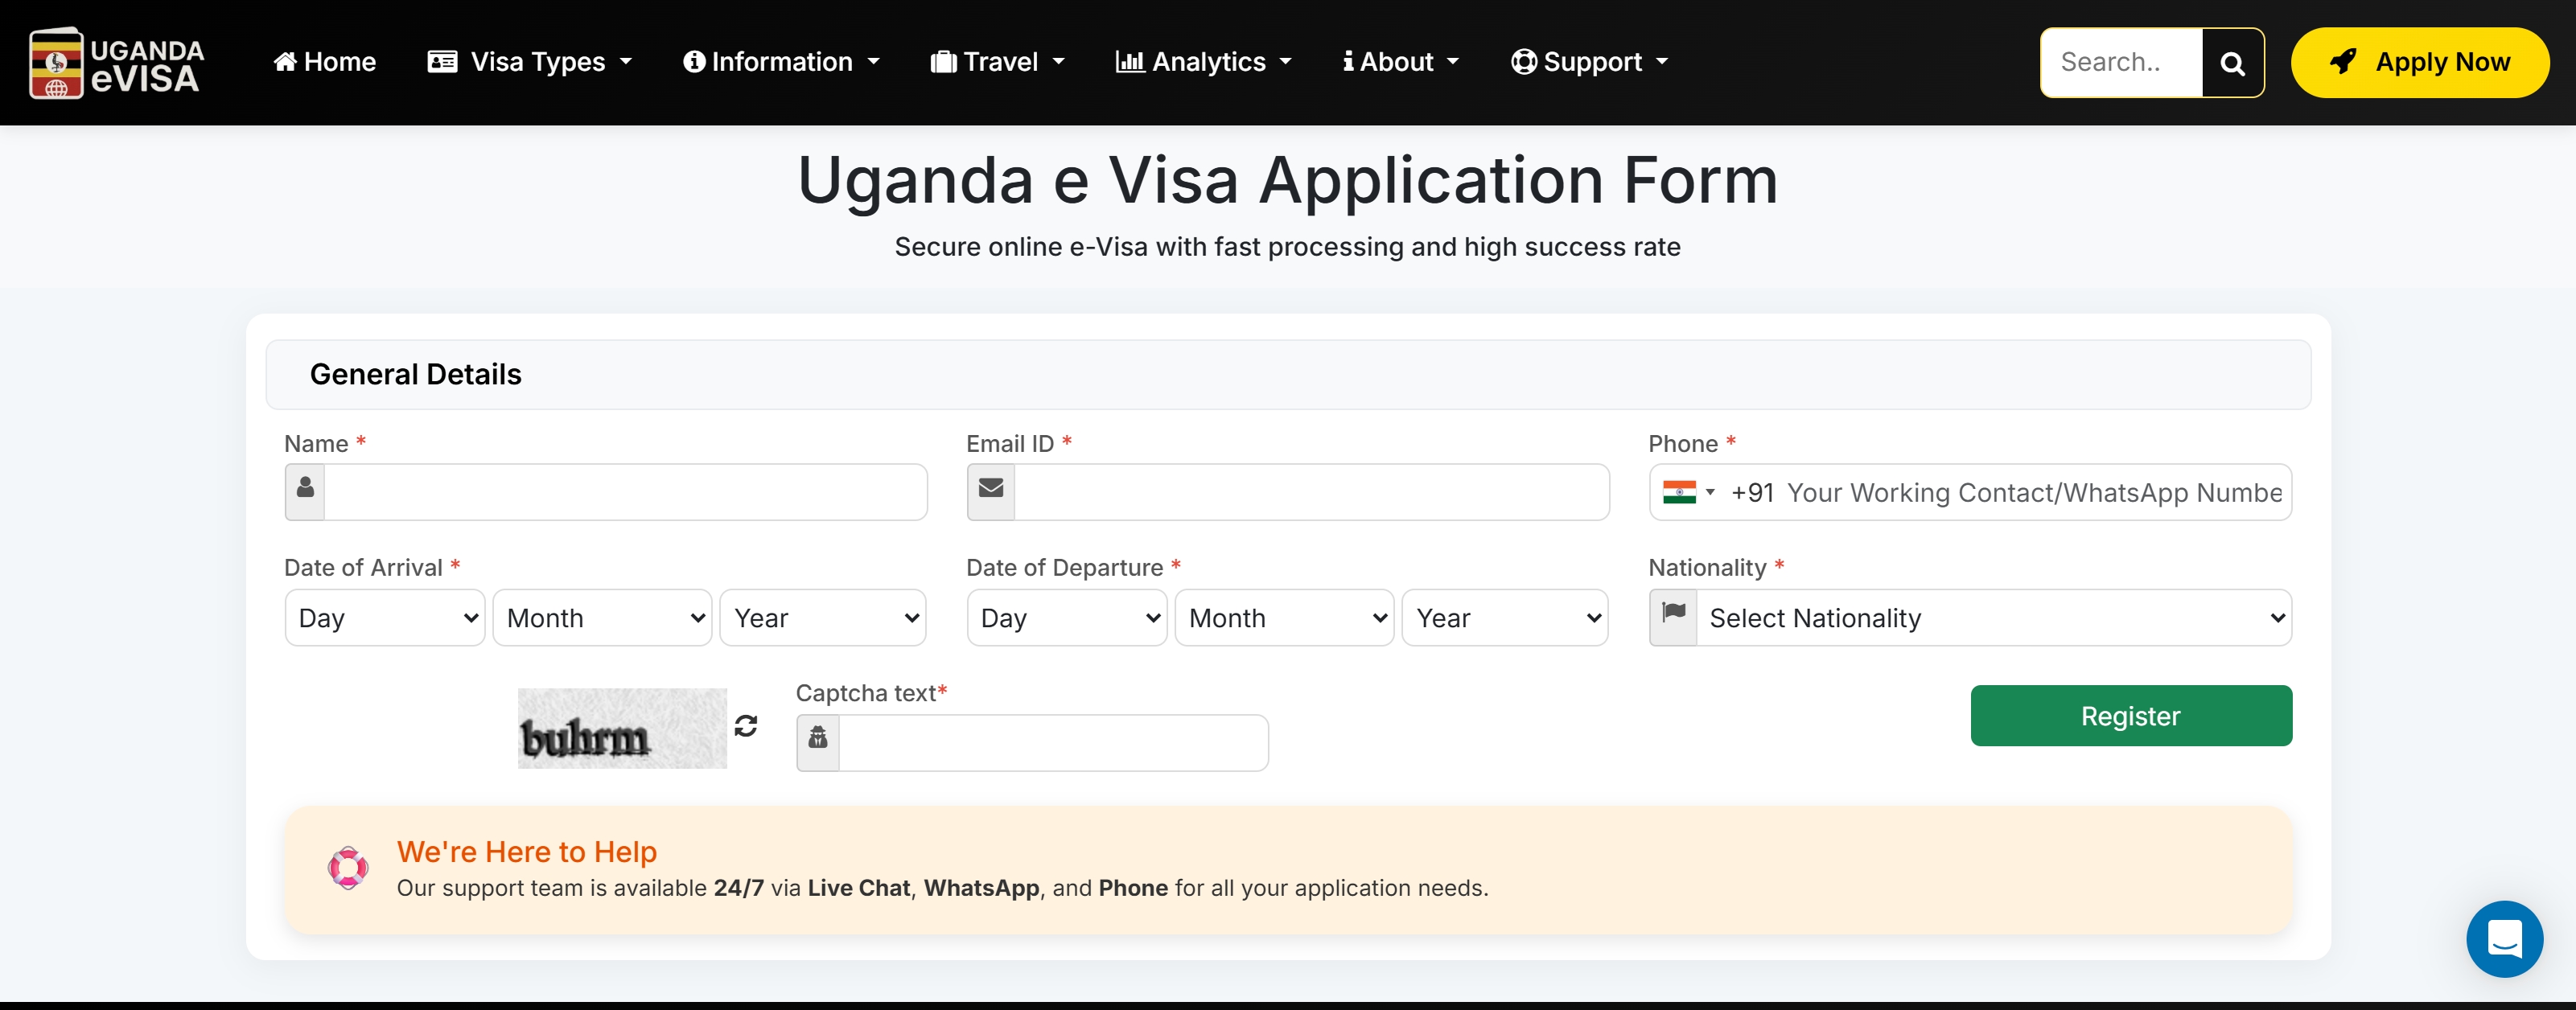Viewport: 2576px width, 1010px height.
Task: Click the search magnifier icon button
Action: [x=2232, y=63]
